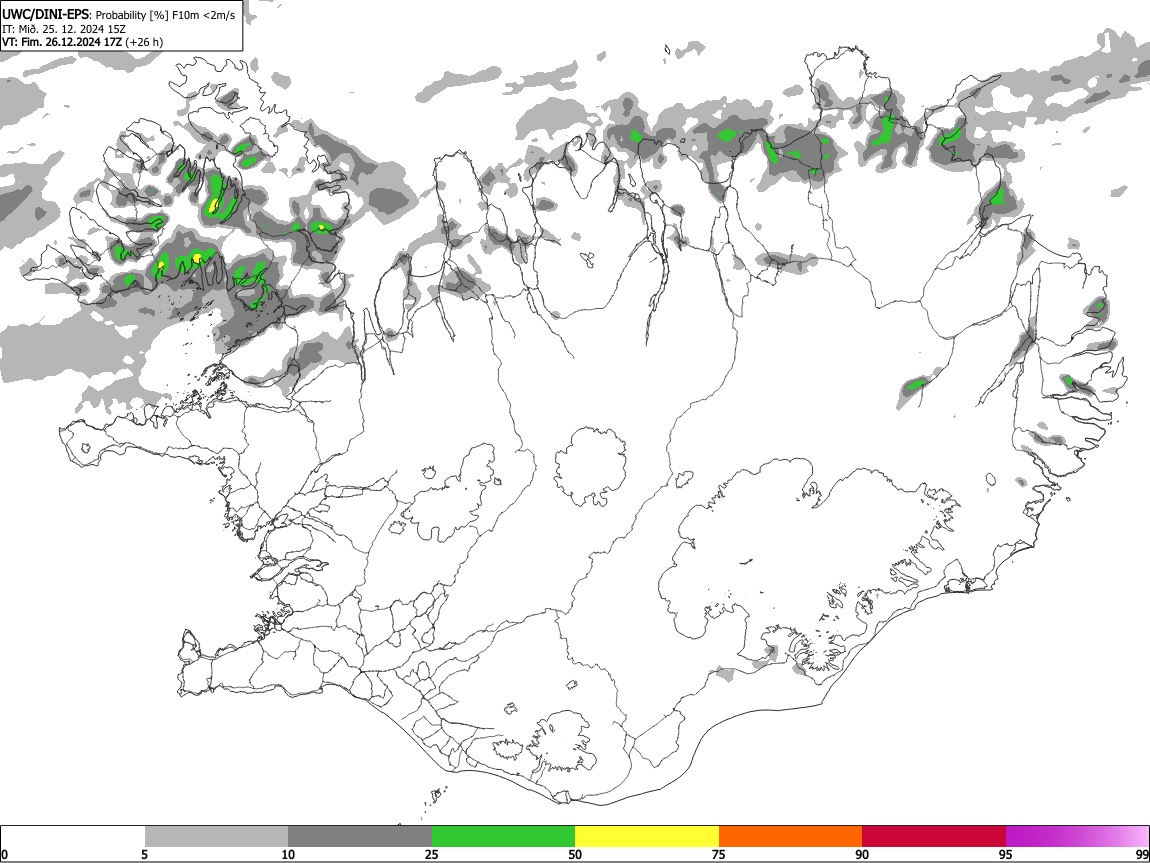Click the dark gray 10-25% legend swatch
Viewport: 1150px width, 863px height.
pyautogui.click(x=360, y=836)
